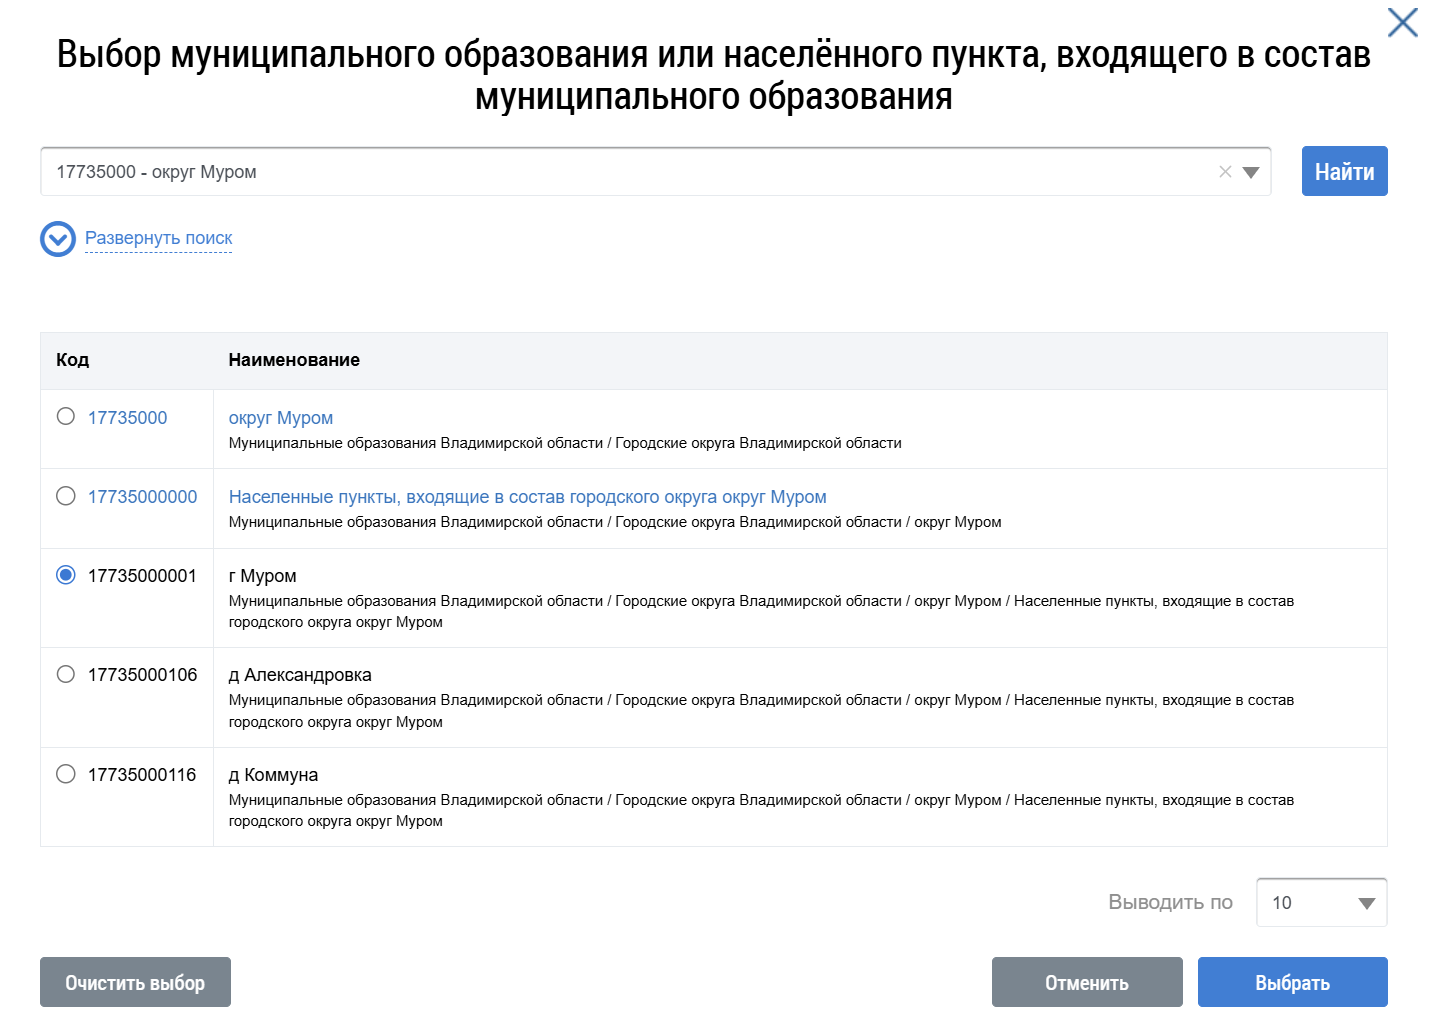Select the д Коммуна radio button
Viewport: 1430px width, 1027px height.
pyautogui.click(x=65, y=773)
